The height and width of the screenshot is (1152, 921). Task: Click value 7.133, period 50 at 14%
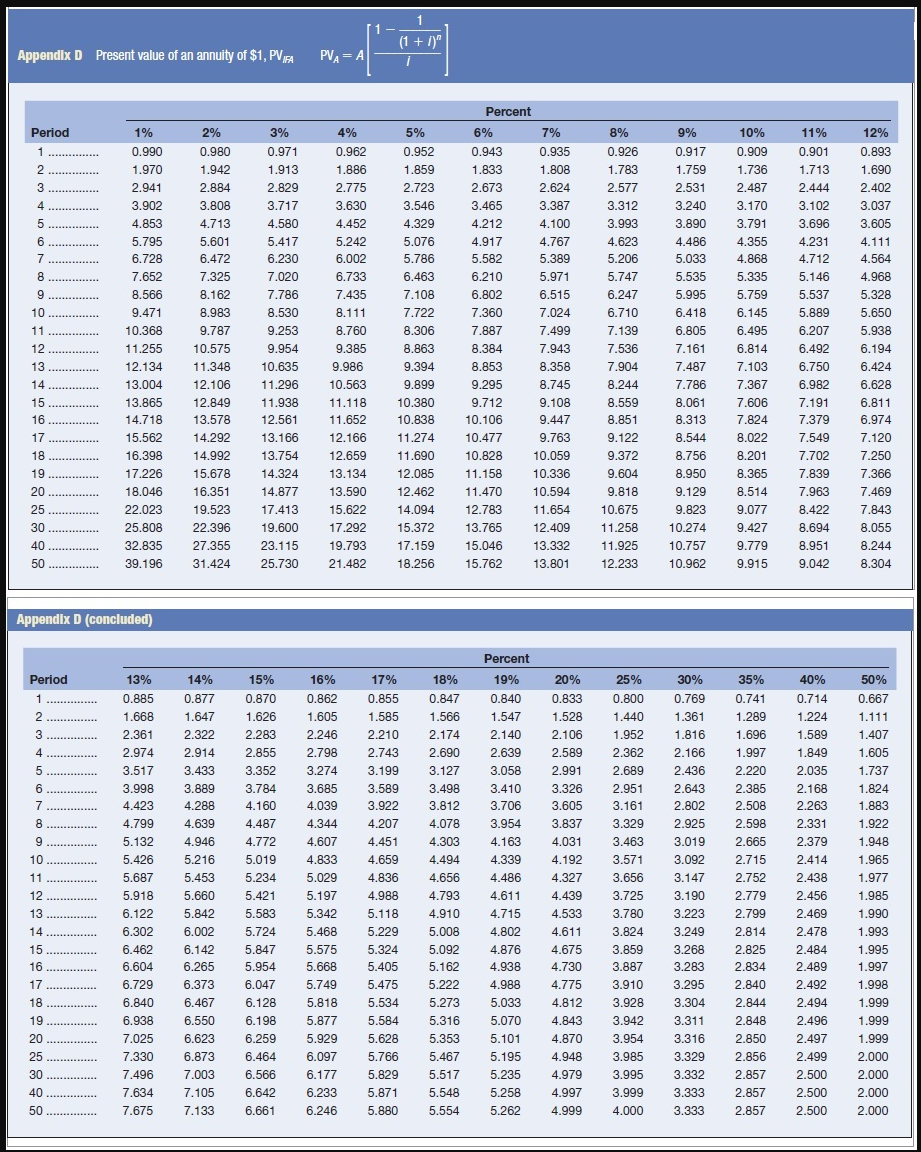(x=199, y=1112)
